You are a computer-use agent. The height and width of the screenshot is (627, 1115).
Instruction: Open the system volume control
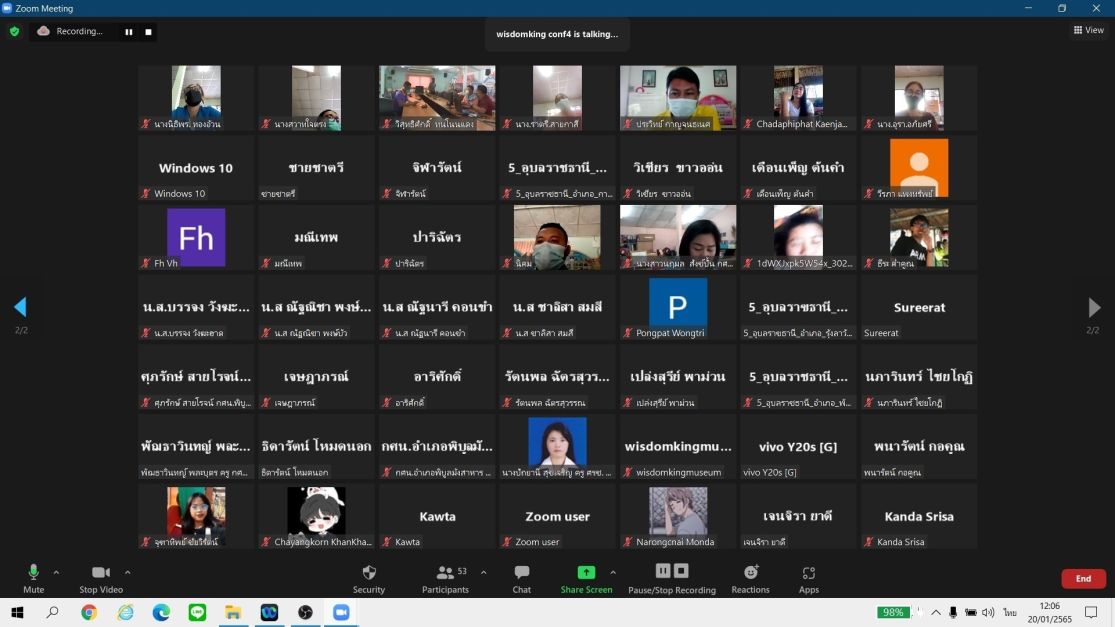click(x=988, y=612)
